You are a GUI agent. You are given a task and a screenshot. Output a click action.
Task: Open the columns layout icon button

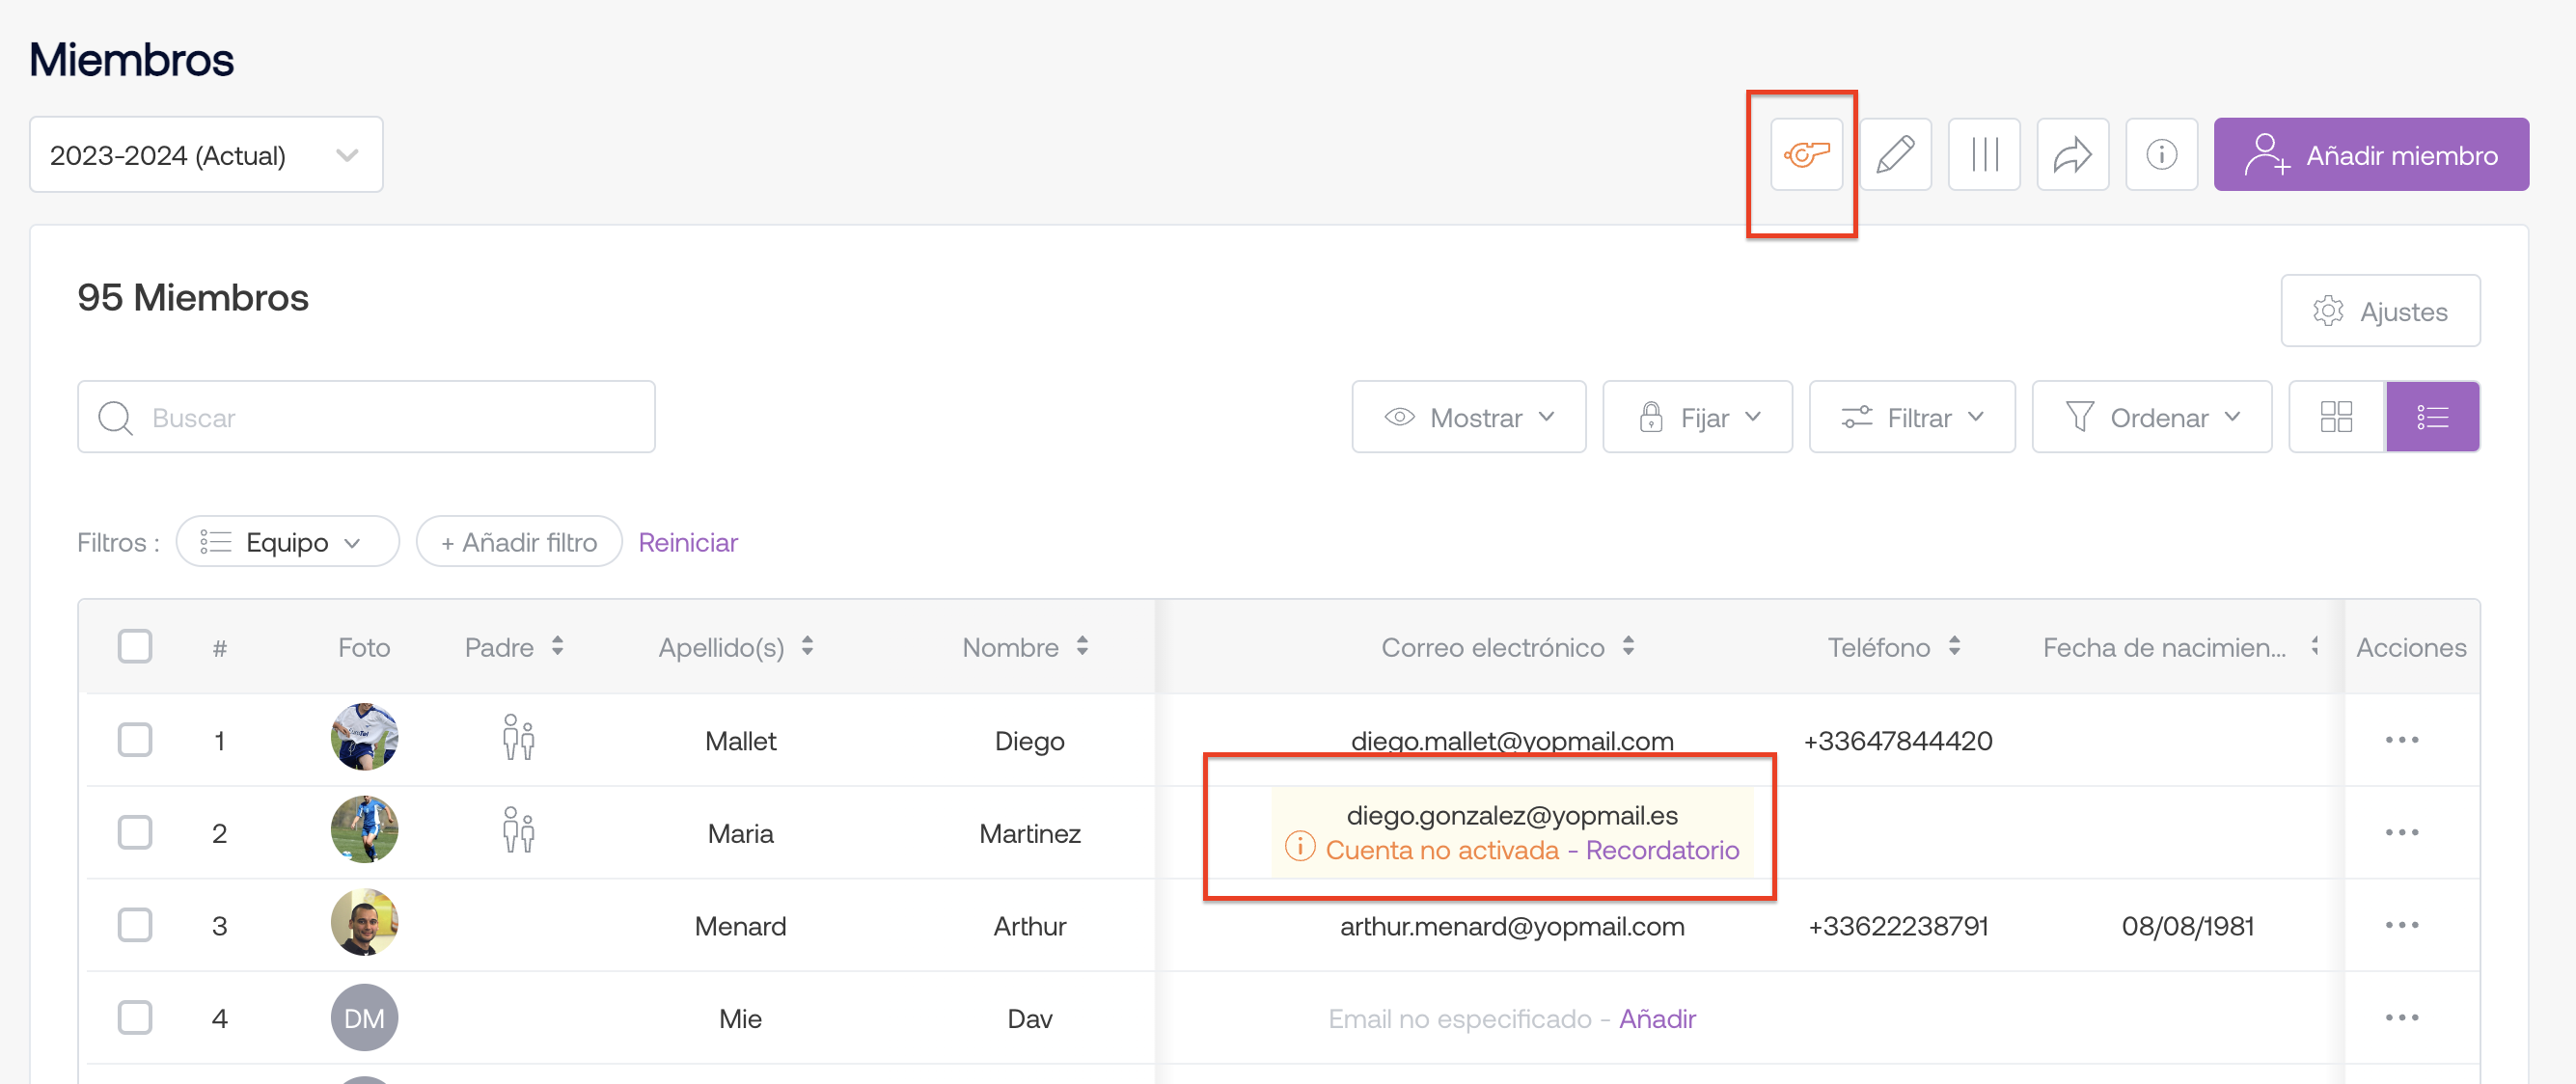[x=1983, y=155]
